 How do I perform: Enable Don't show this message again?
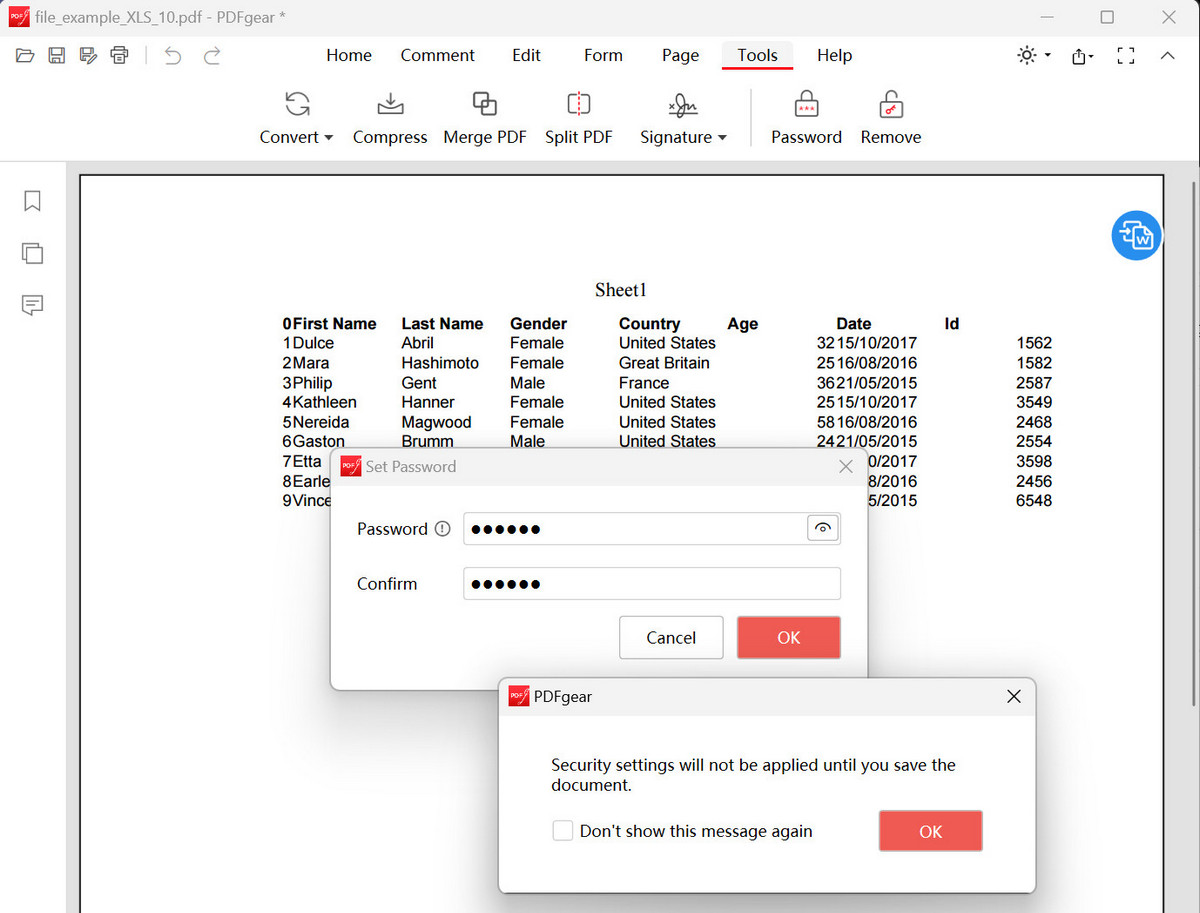pos(562,830)
